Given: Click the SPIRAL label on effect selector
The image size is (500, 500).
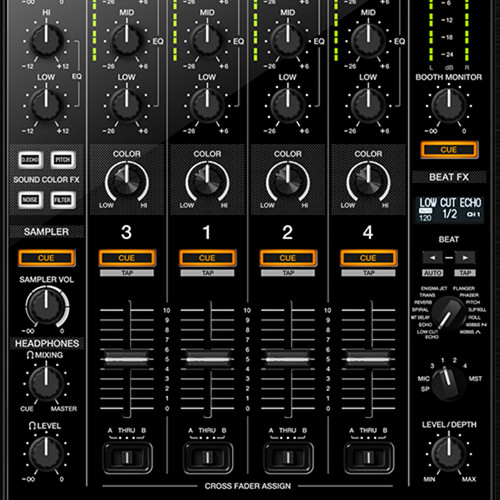Looking at the screenshot, I should click(x=420, y=310).
